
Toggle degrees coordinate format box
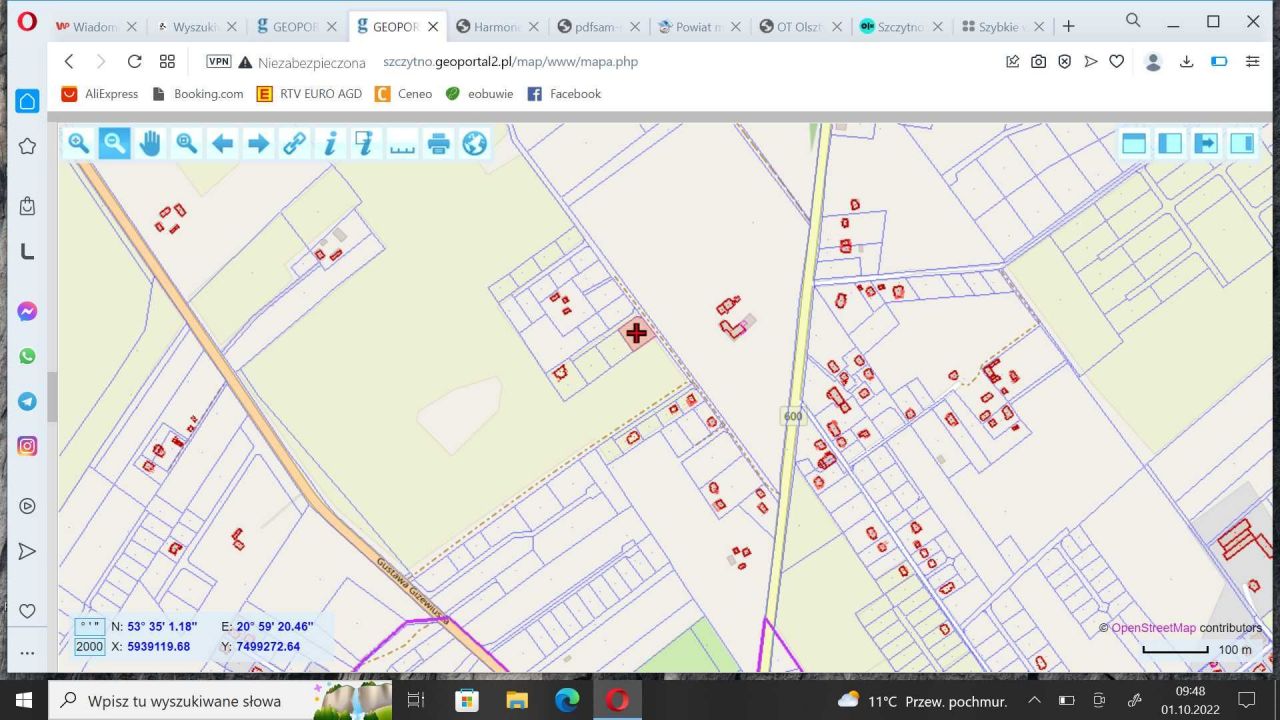click(90, 627)
